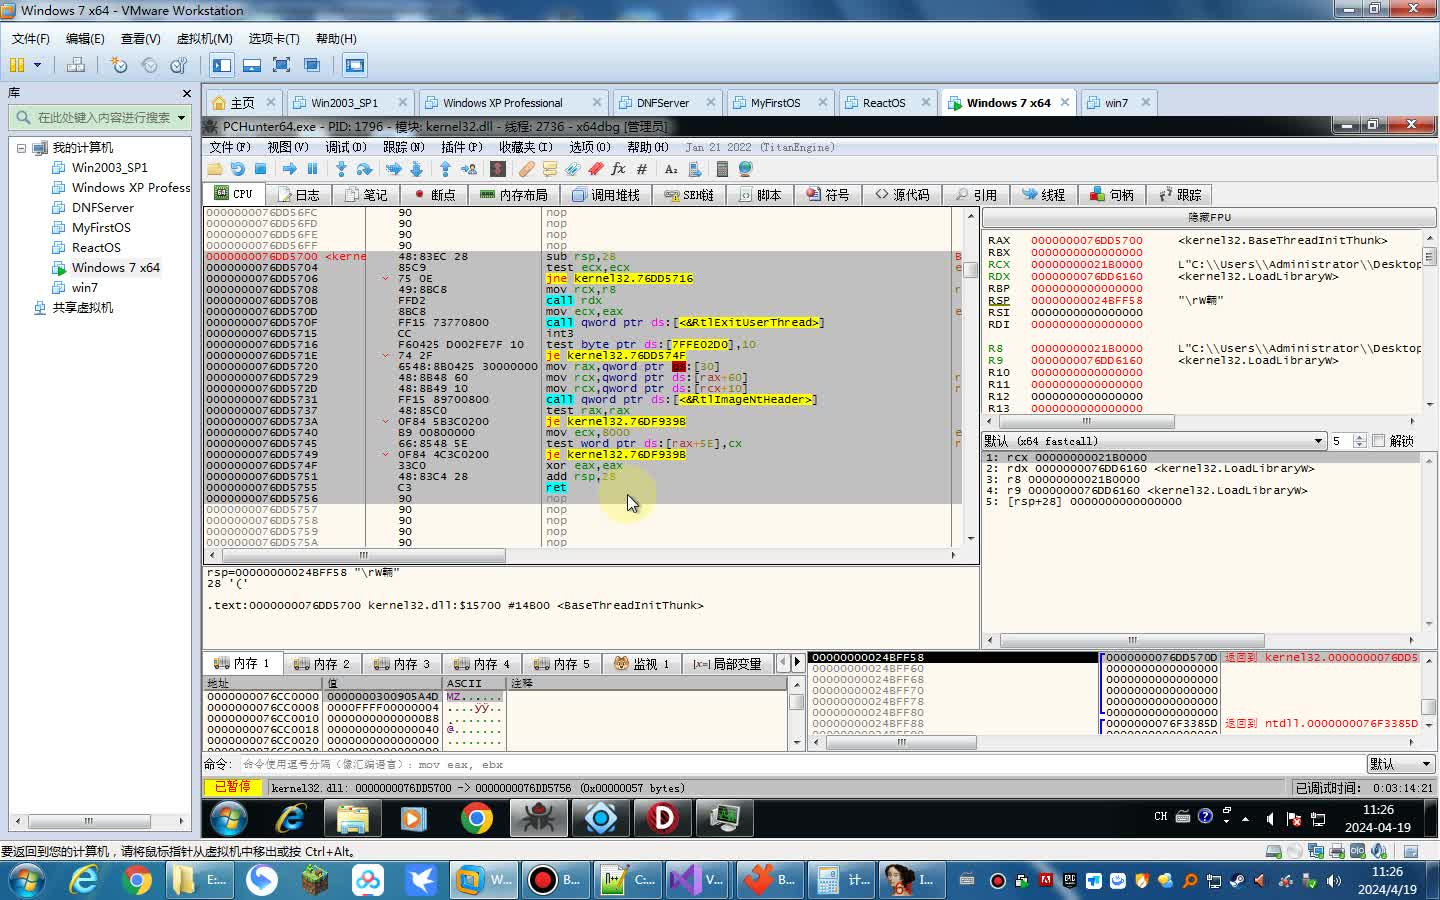Open the 内存 2 dump tab
The image size is (1440, 900).
pos(322,663)
